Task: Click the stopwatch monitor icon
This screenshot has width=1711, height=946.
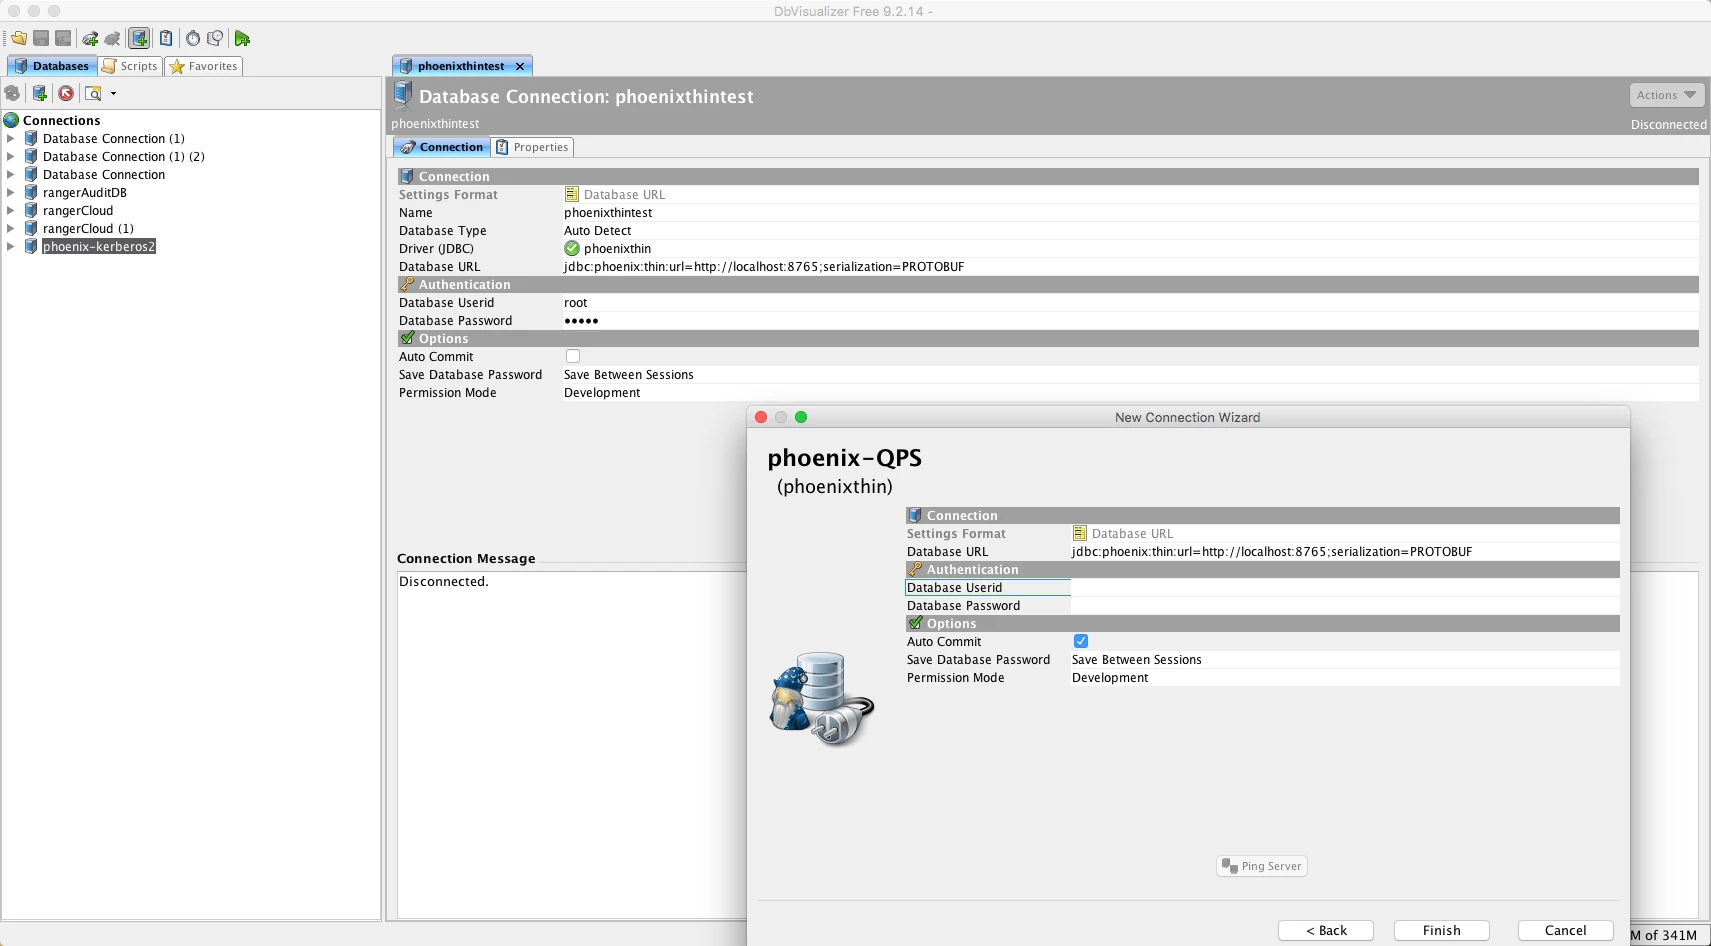Action: [193, 38]
